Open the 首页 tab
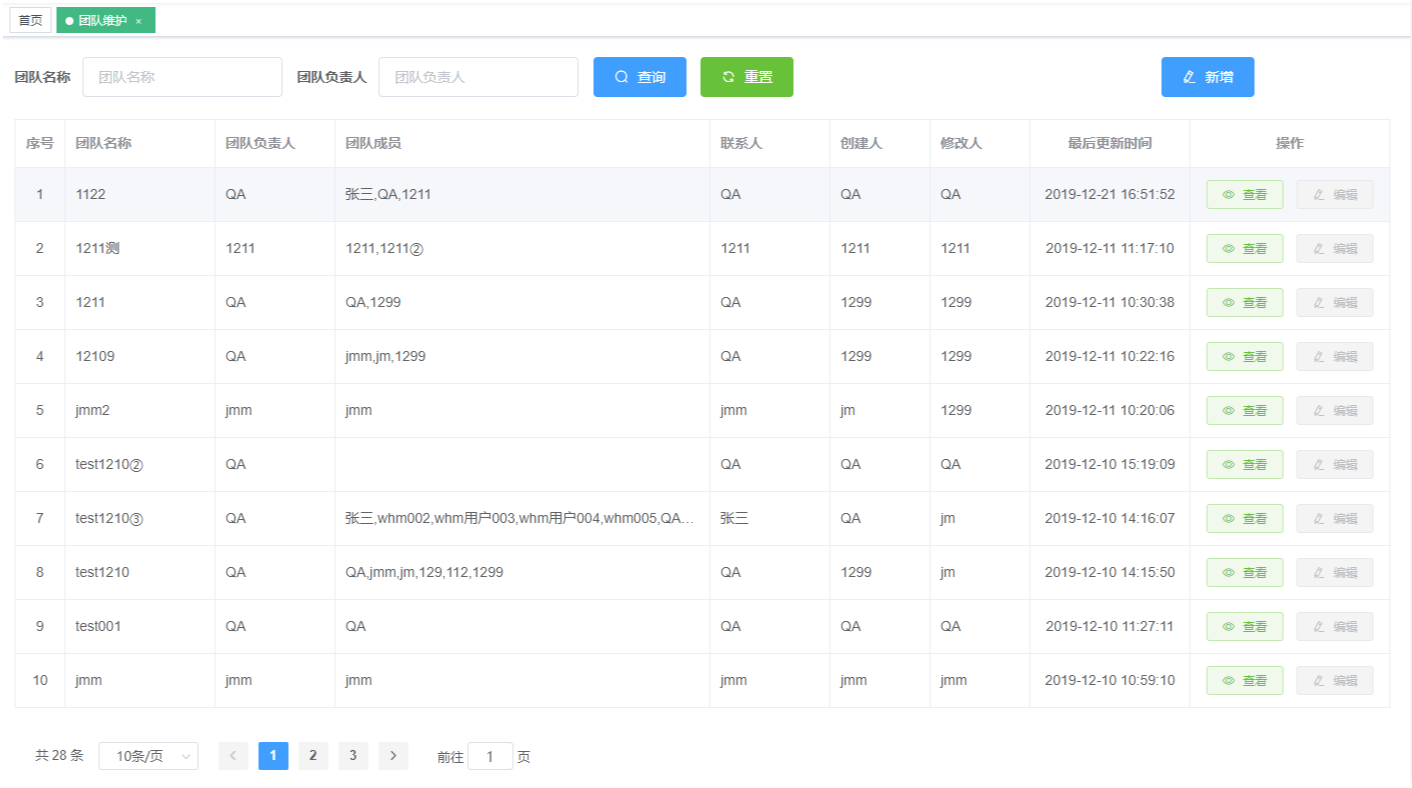 [x=31, y=20]
